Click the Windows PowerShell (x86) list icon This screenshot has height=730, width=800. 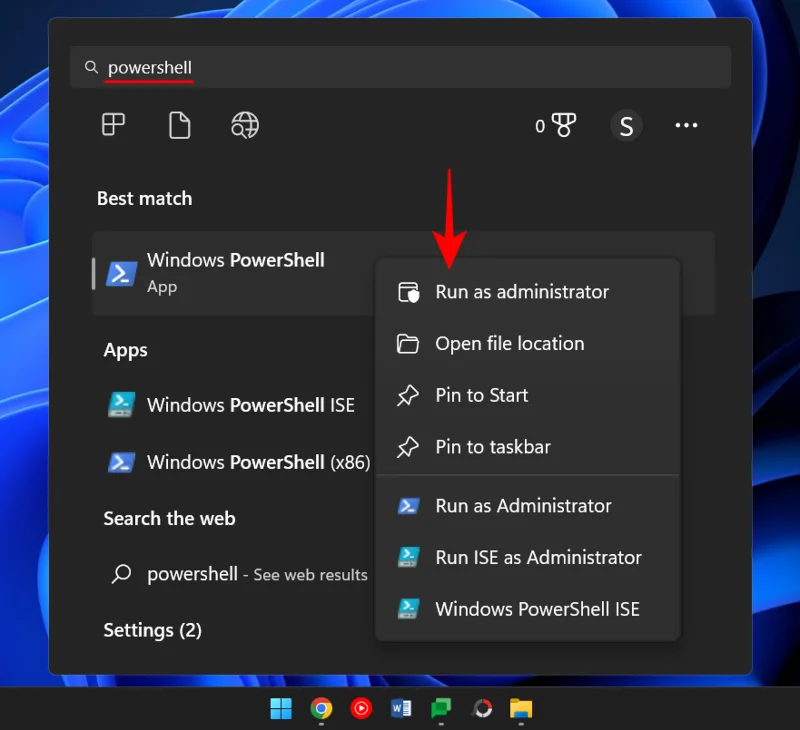point(121,463)
